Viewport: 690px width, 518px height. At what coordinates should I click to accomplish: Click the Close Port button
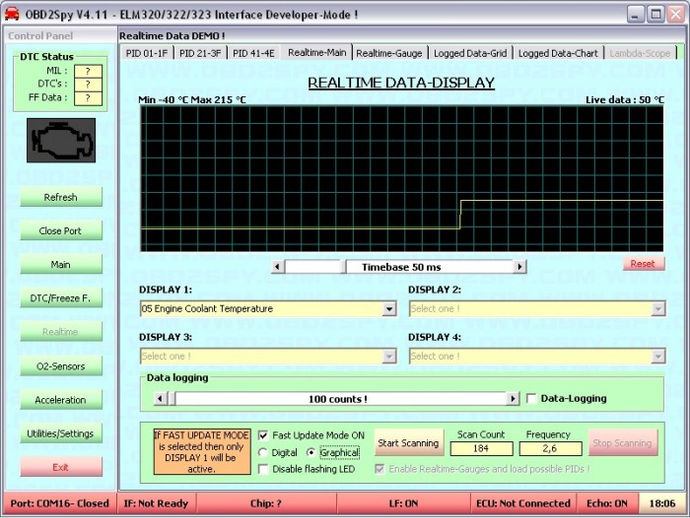point(61,231)
